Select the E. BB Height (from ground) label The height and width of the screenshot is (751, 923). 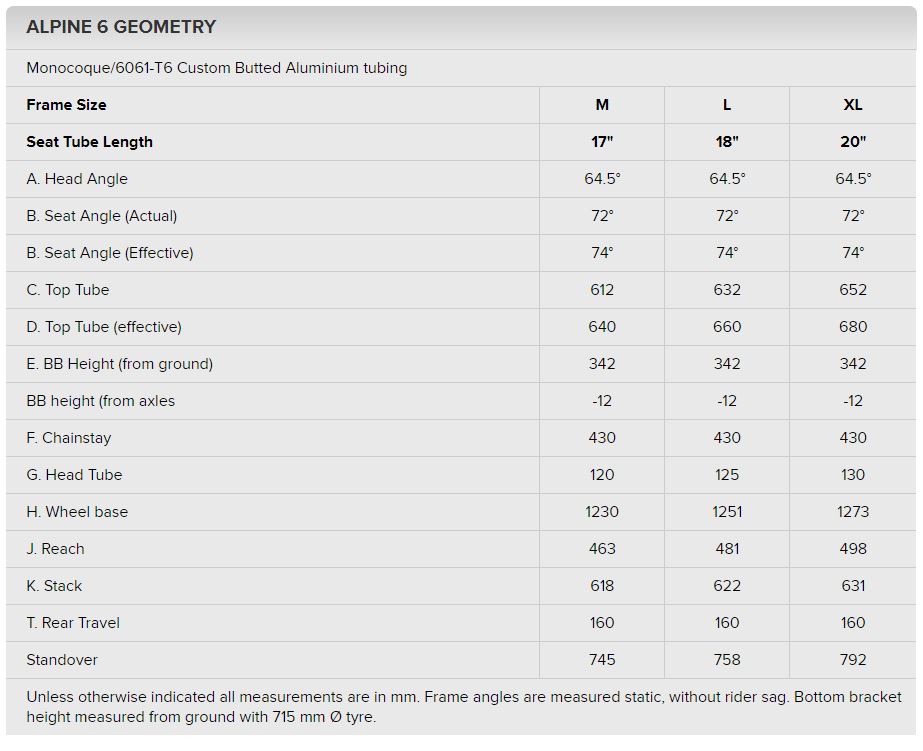pos(119,364)
